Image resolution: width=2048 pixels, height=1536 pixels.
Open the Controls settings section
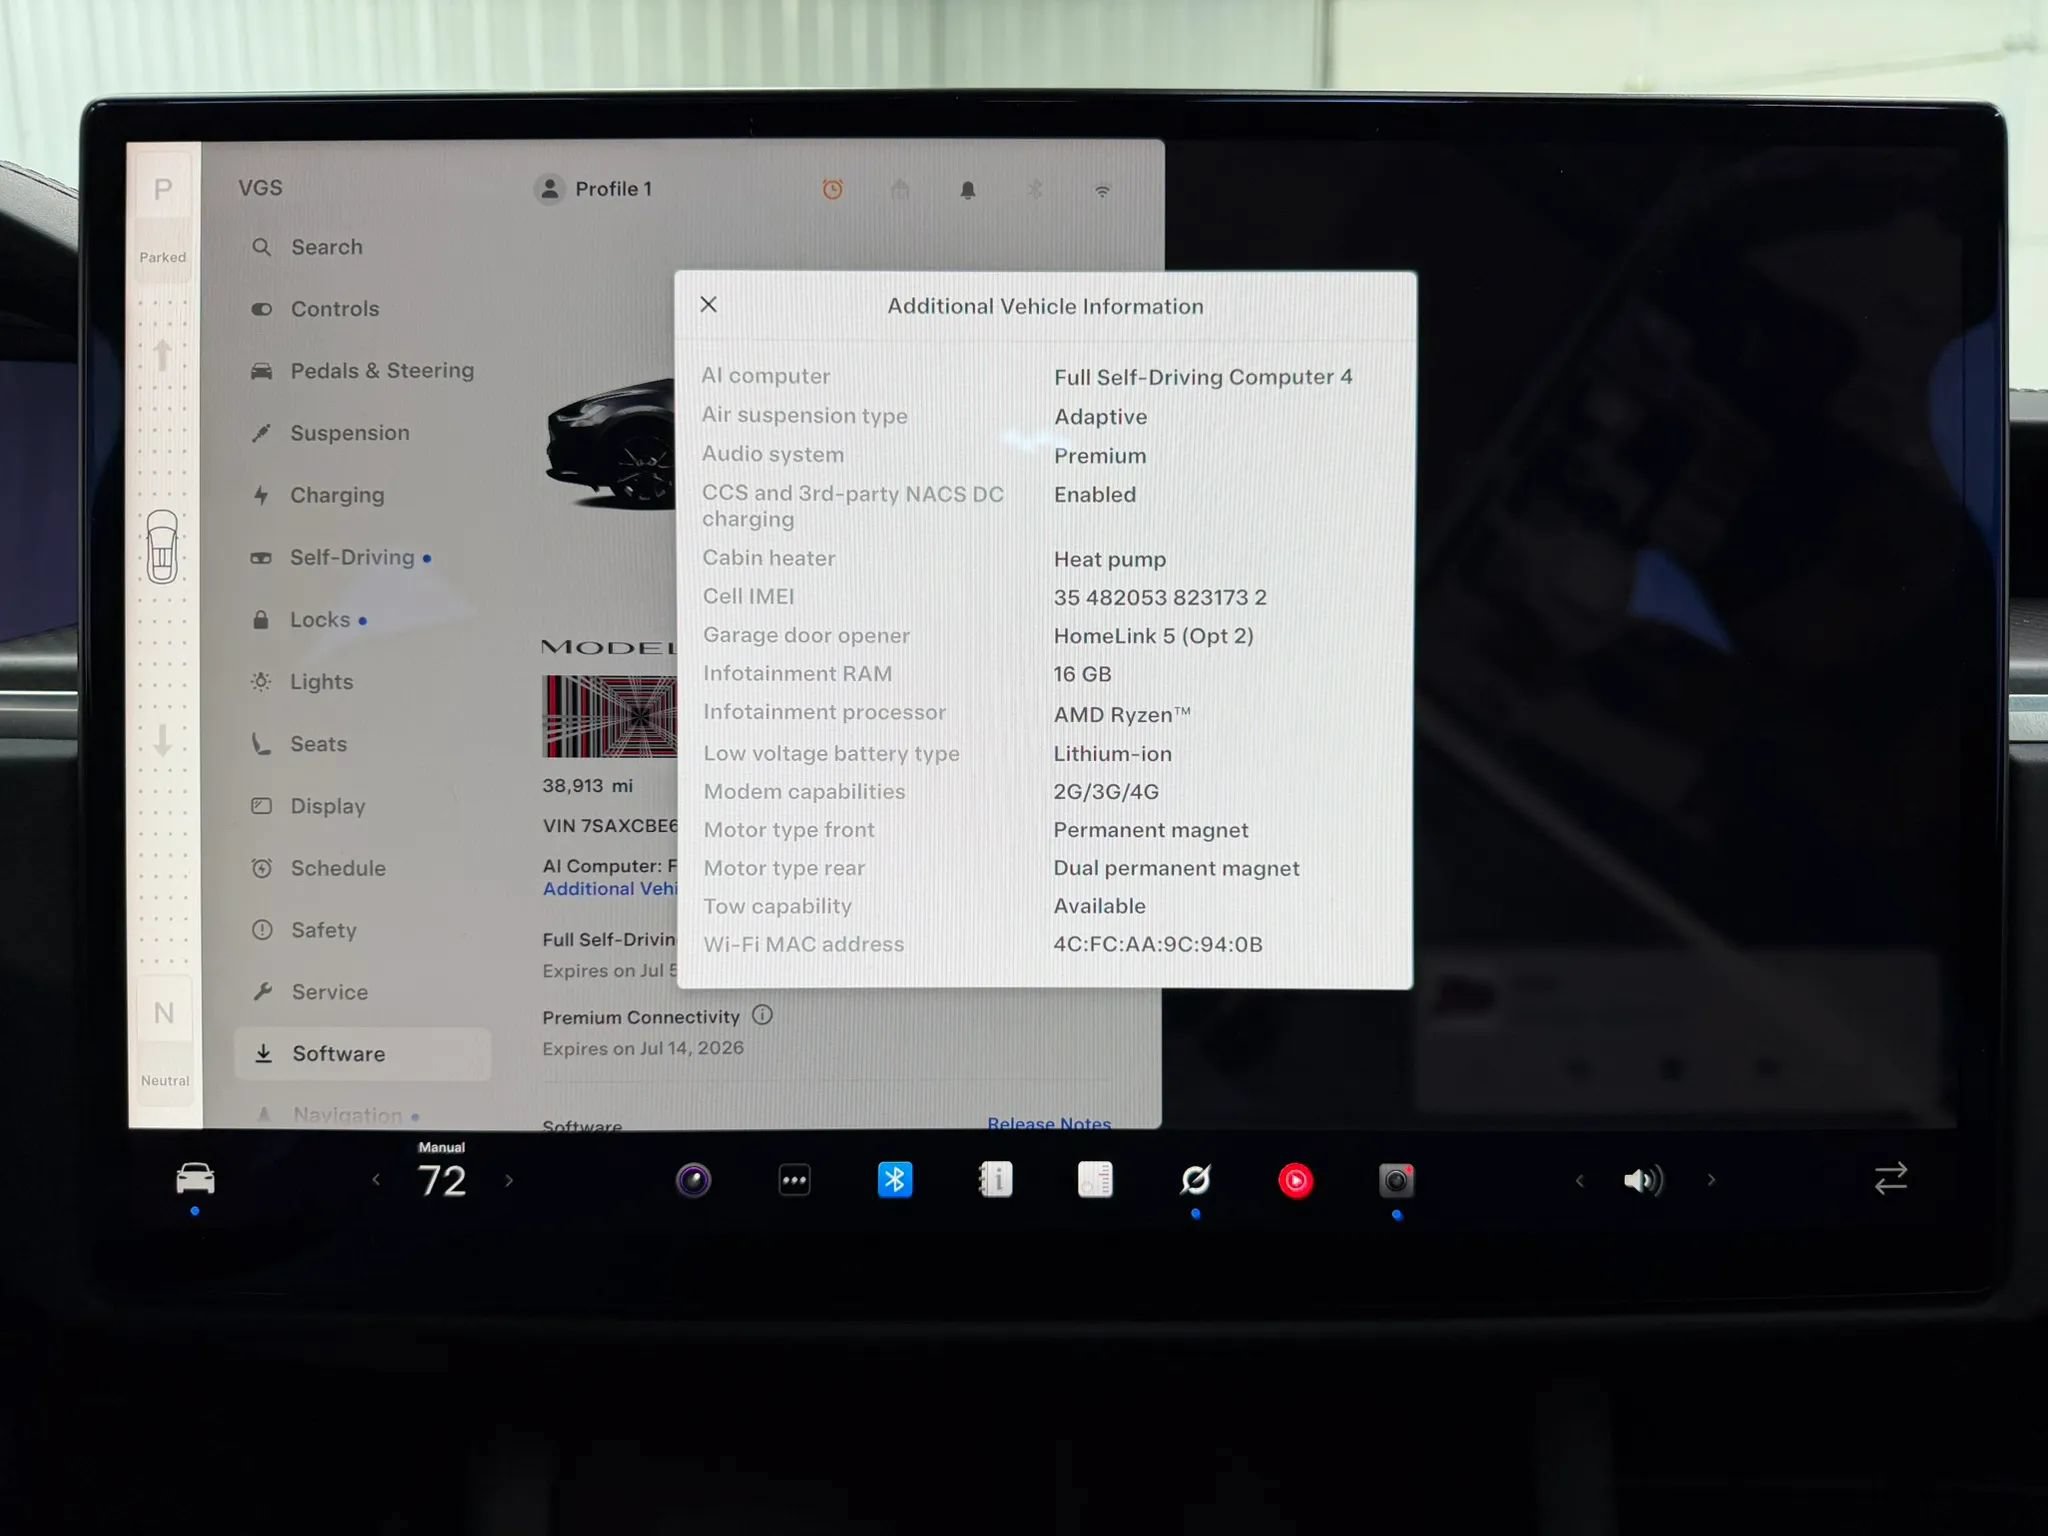tap(315, 309)
